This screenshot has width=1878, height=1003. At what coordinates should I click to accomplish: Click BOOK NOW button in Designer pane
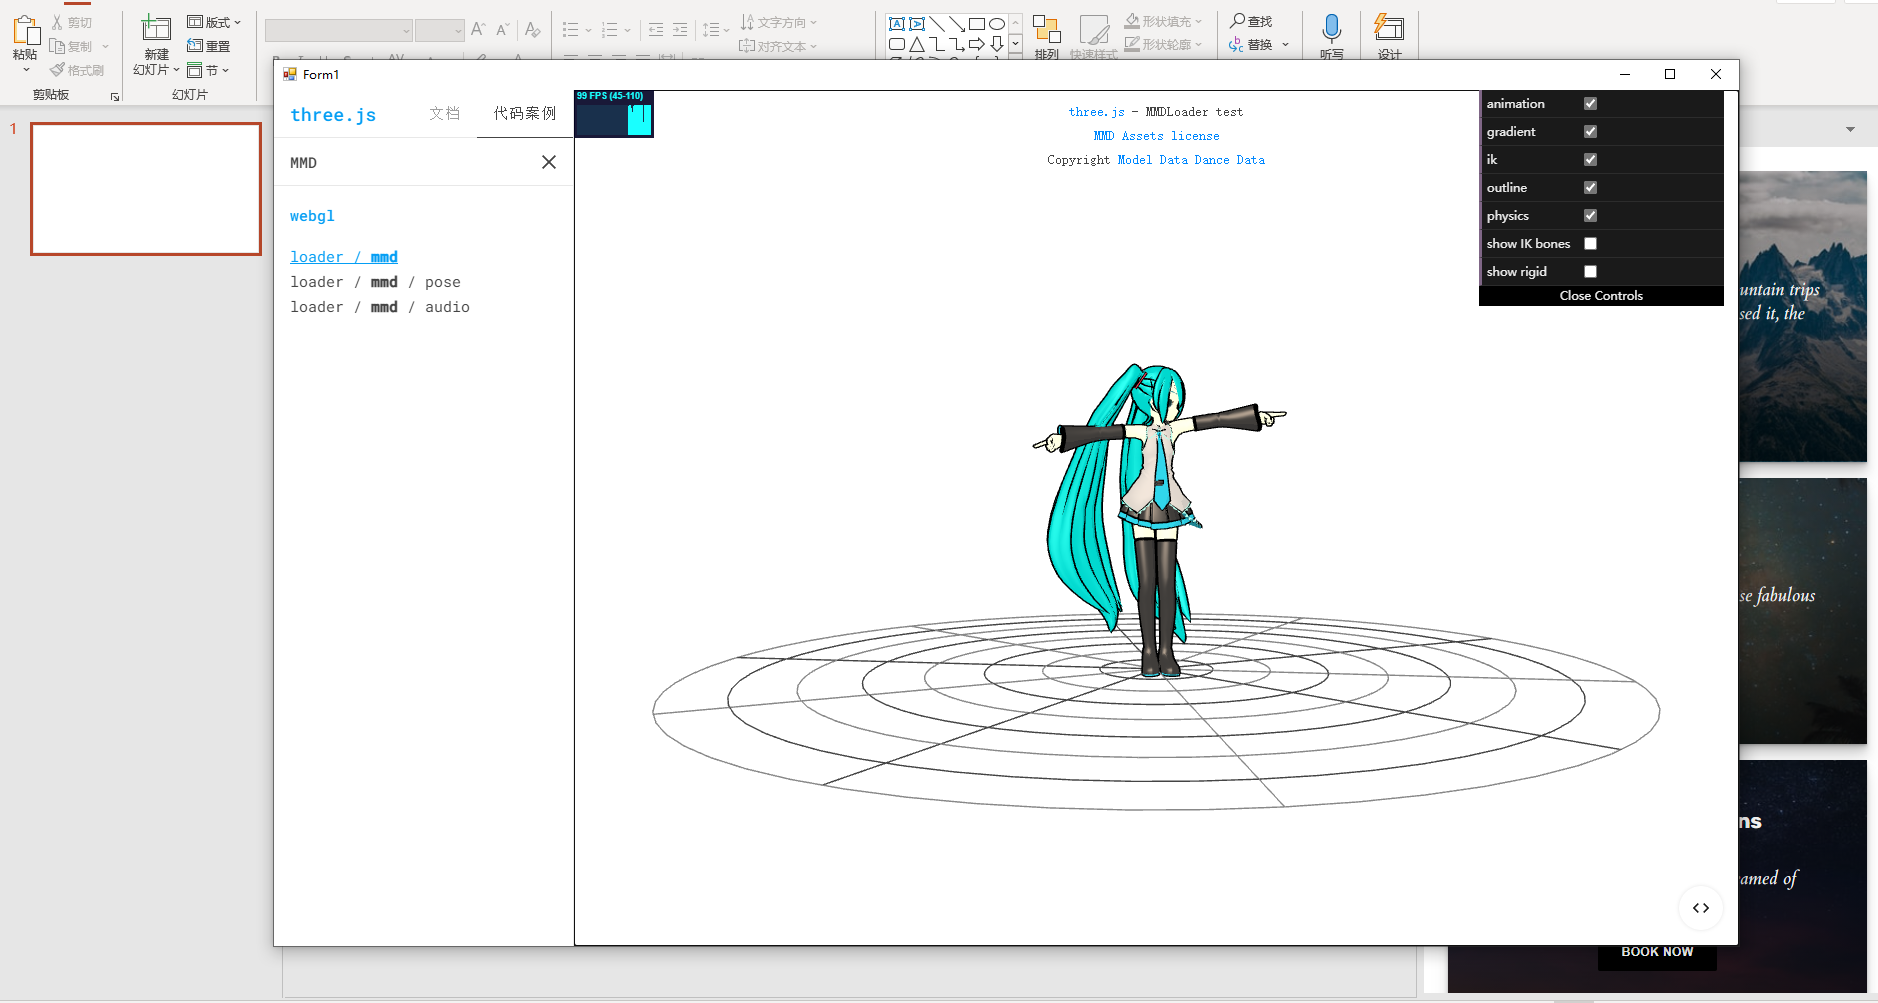pyautogui.click(x=1657, y=952)
